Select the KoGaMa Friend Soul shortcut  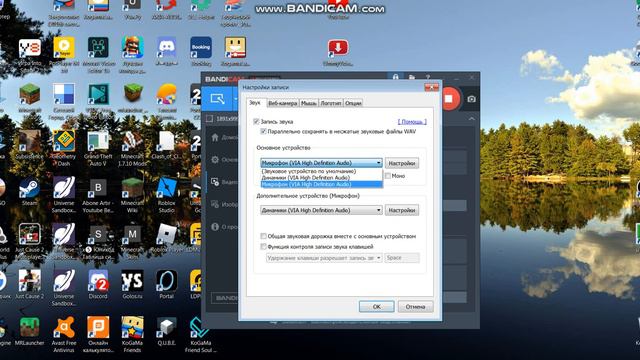tap(200, 335)
